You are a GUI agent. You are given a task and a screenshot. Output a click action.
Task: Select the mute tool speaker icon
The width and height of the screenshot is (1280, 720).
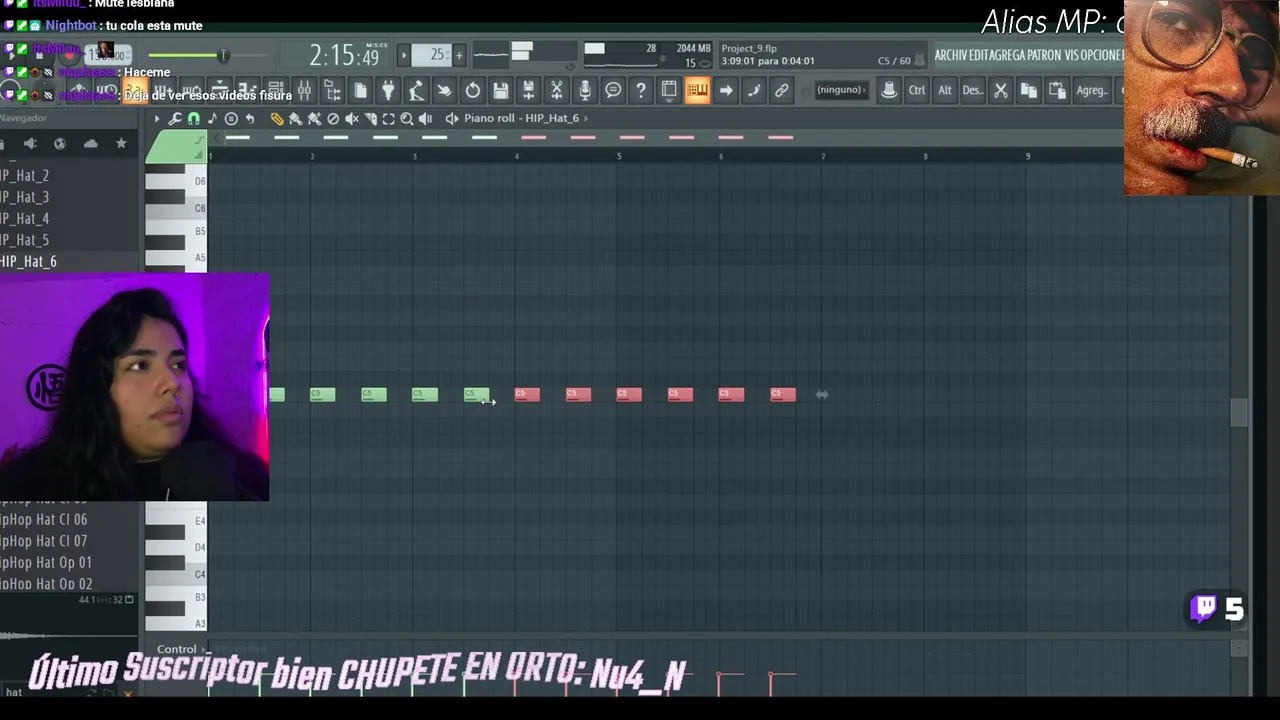point(351,119)
